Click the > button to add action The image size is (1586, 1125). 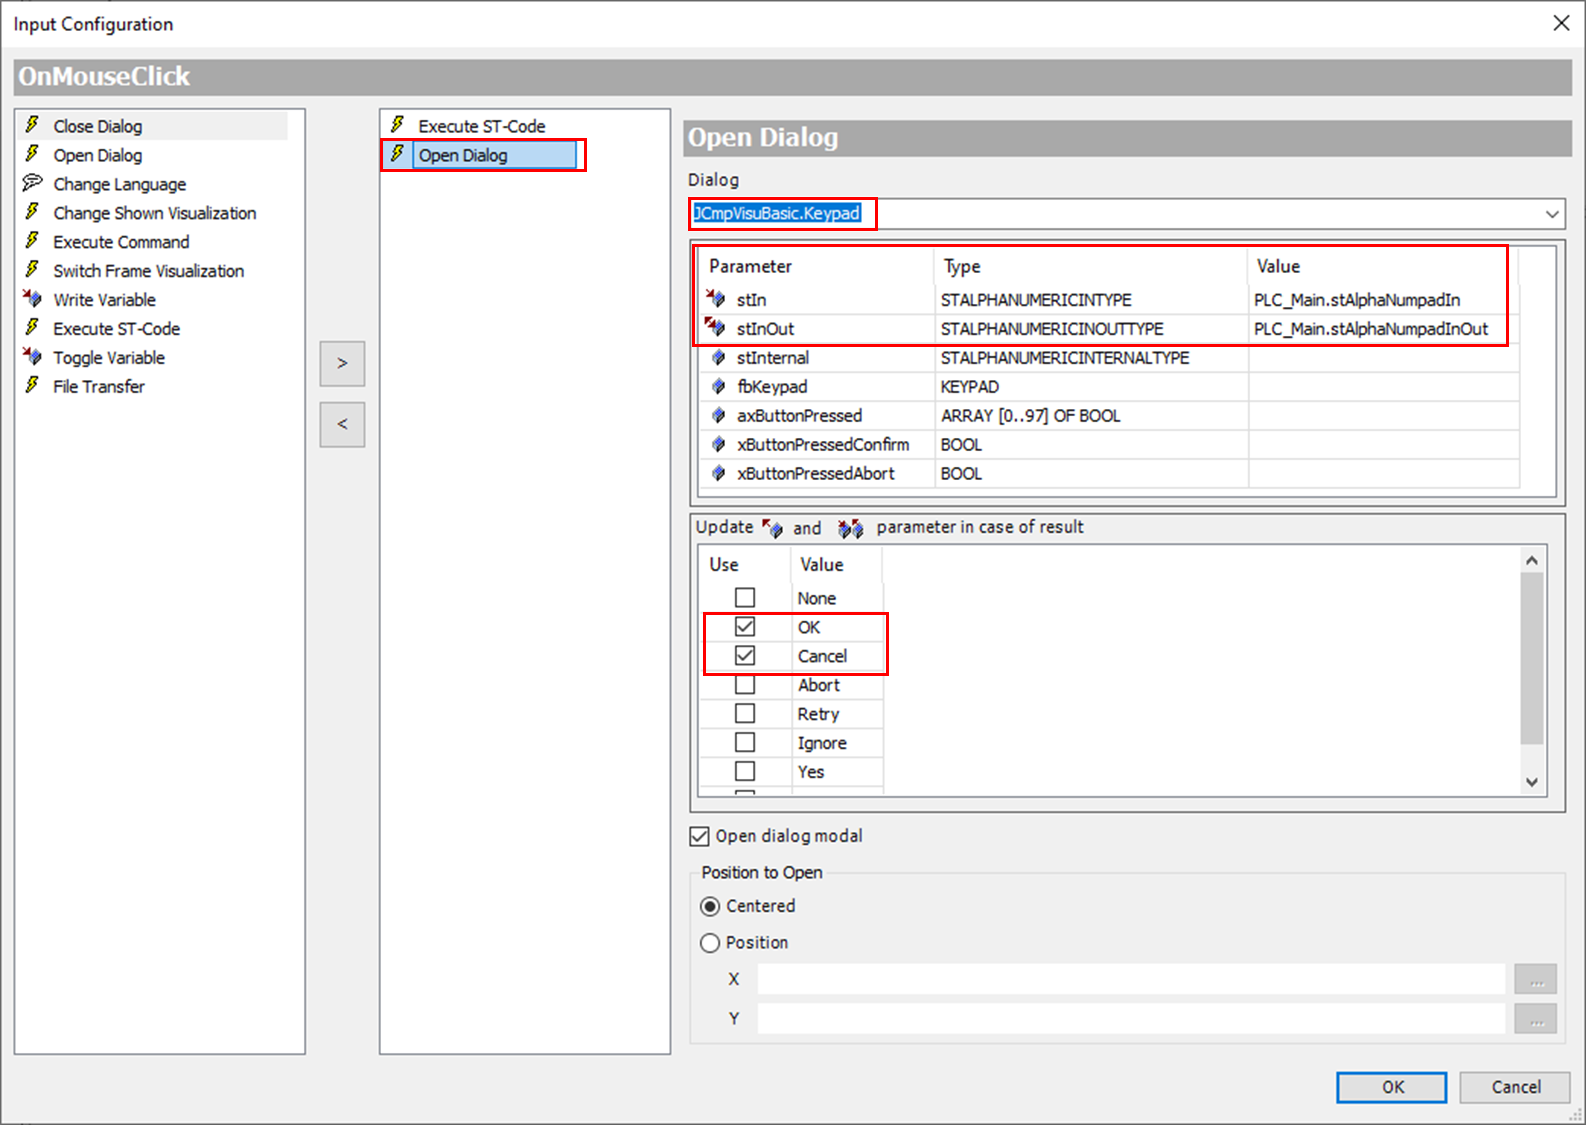(x=342, y=363)
